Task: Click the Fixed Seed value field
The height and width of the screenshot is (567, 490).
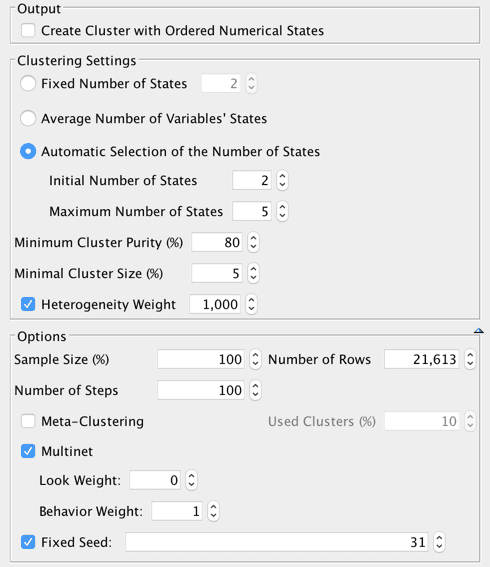Action: tap(277, 542)
